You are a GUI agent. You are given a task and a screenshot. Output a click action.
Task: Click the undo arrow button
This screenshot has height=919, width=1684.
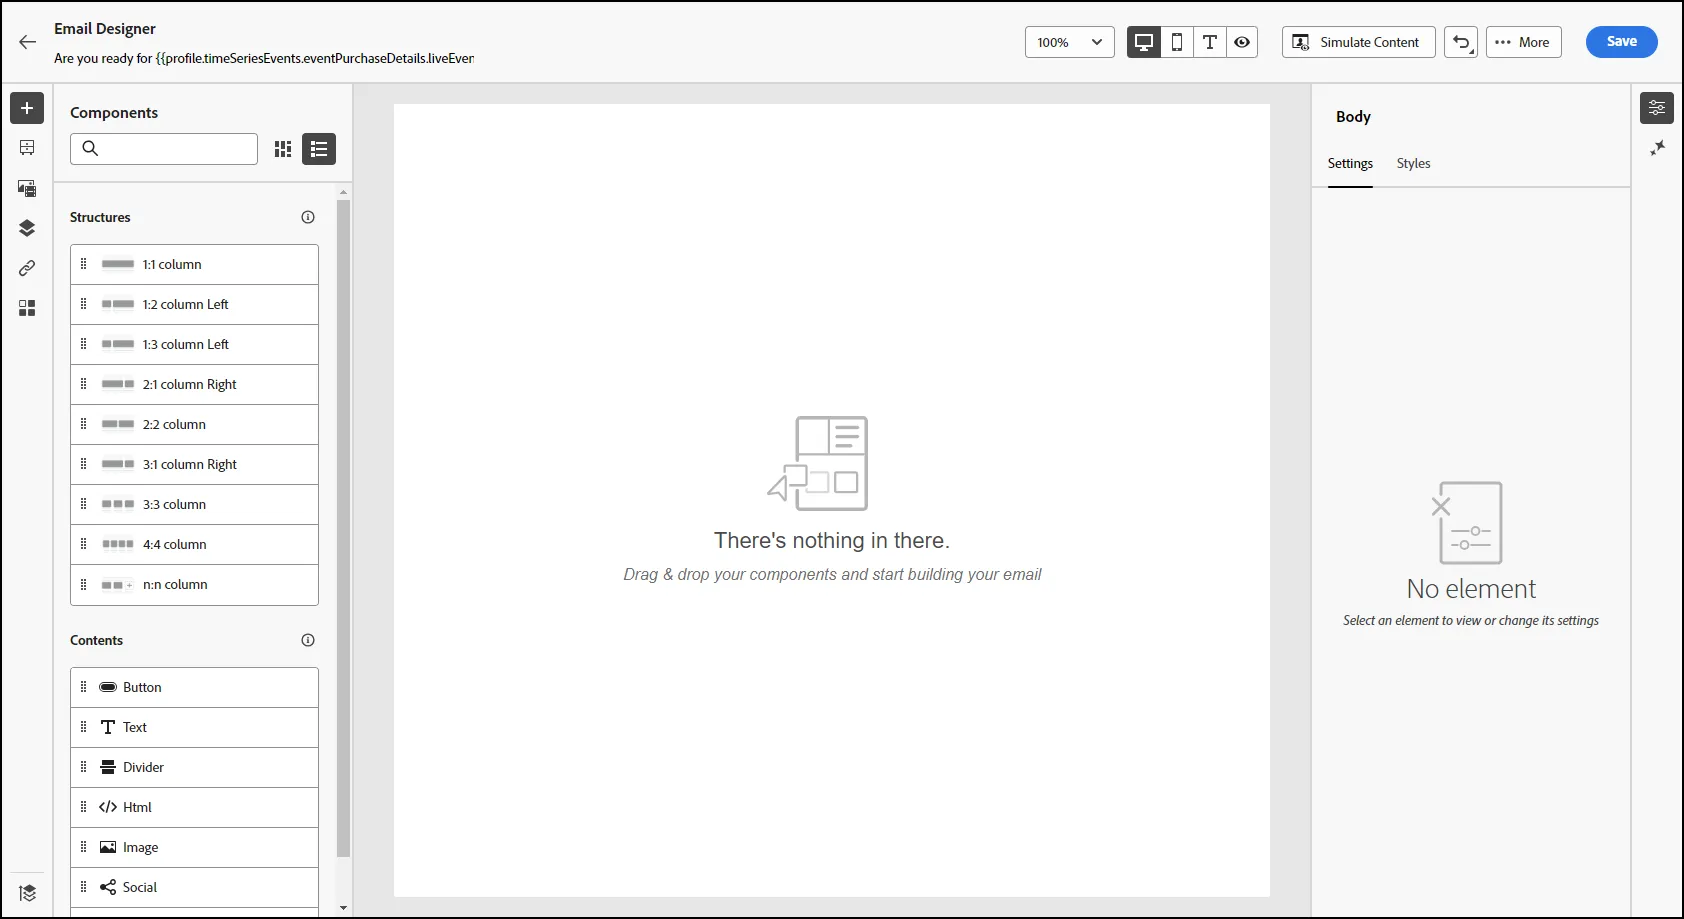pyautogui.click(x=1461, y=42)
